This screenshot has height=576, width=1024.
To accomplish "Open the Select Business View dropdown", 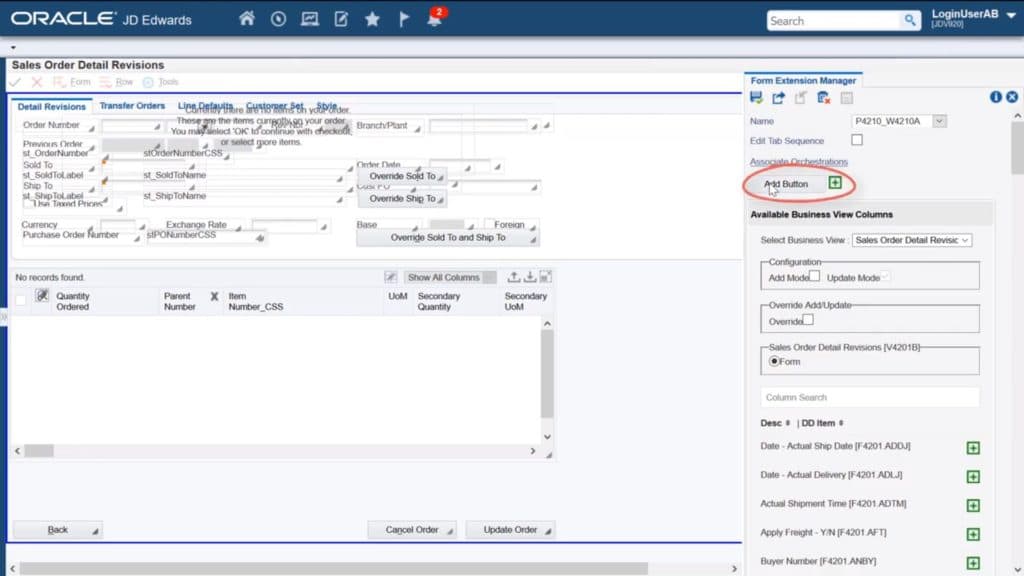I will coord(909,241).
